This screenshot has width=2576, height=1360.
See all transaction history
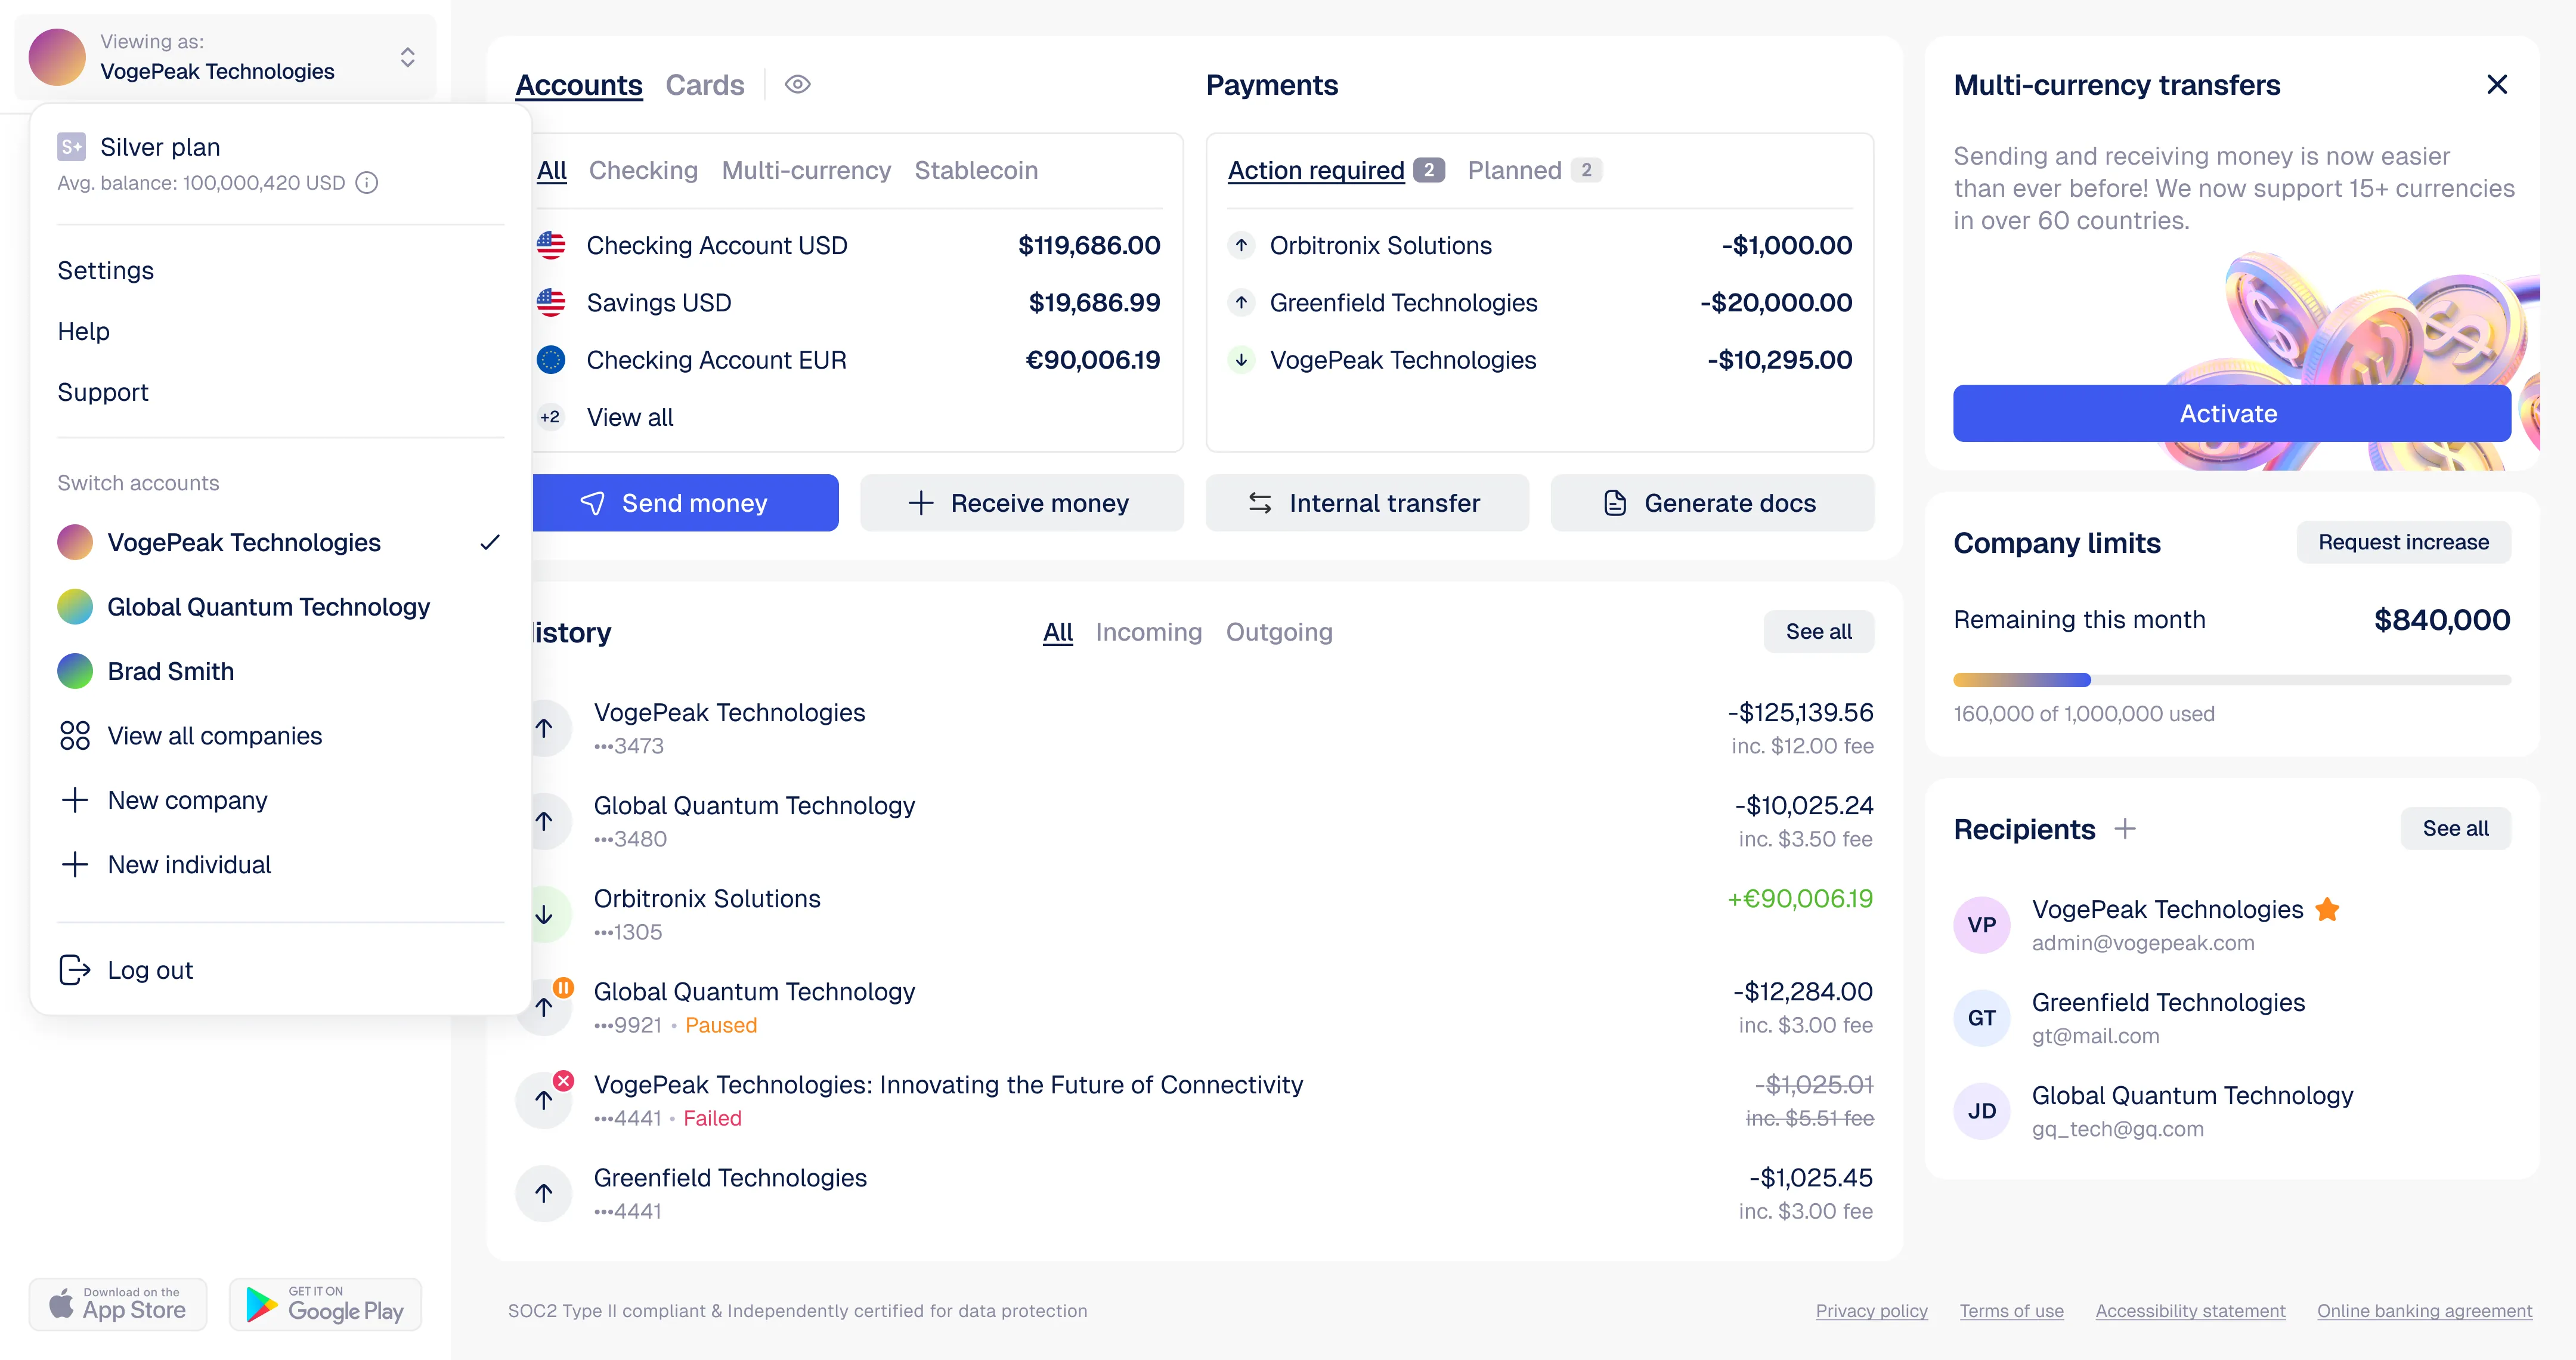point(1819,632)
